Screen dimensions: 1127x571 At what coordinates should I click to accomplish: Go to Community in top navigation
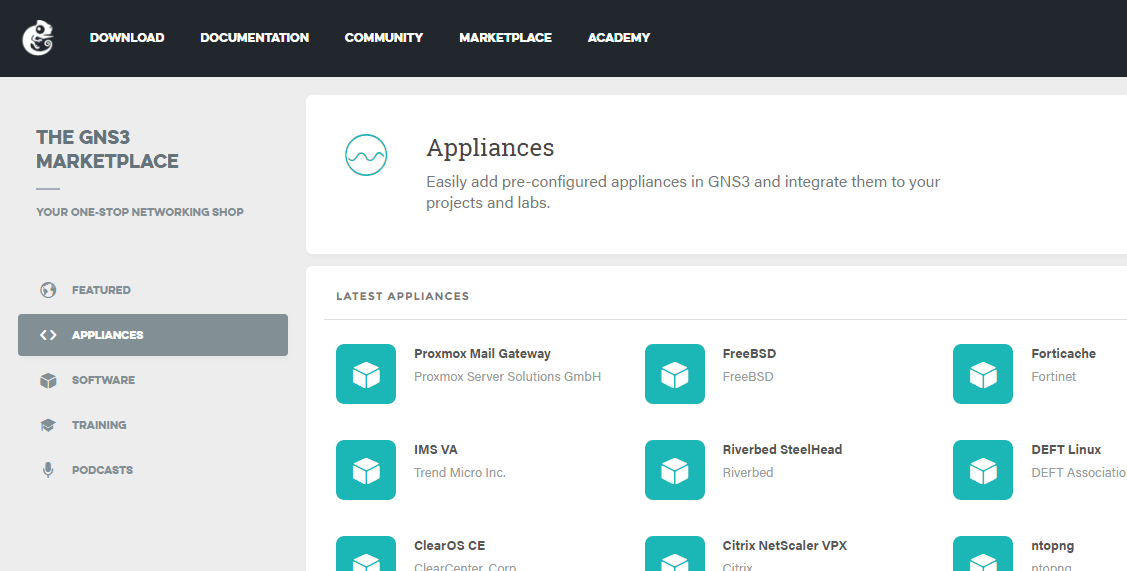tap(384, 38)
